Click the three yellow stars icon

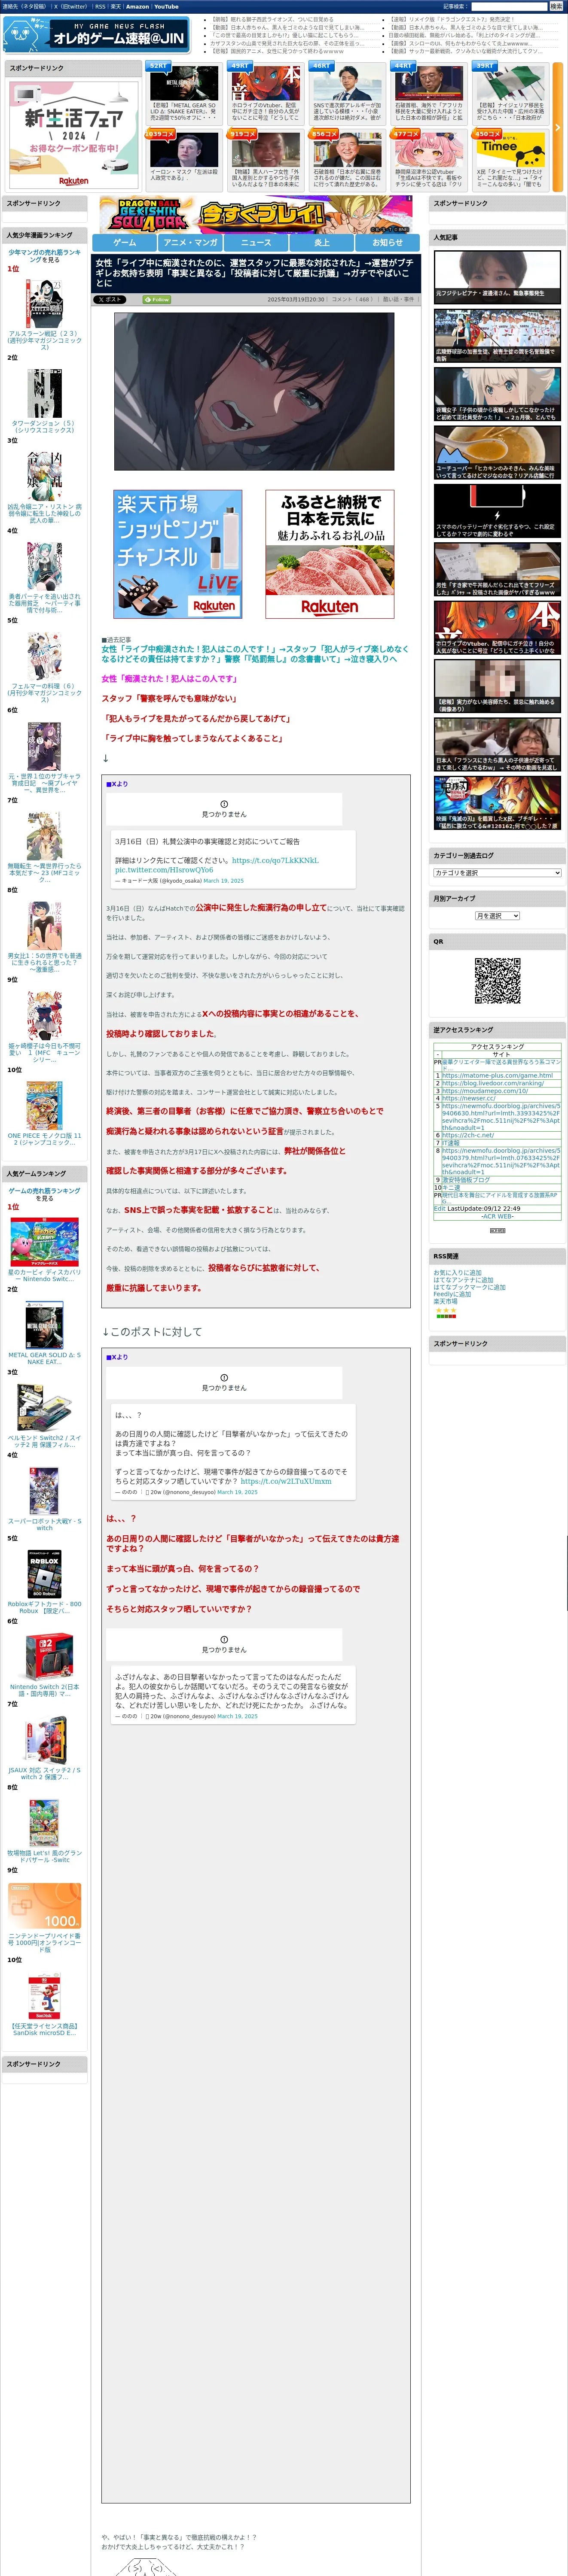(x=445, y=1309)
